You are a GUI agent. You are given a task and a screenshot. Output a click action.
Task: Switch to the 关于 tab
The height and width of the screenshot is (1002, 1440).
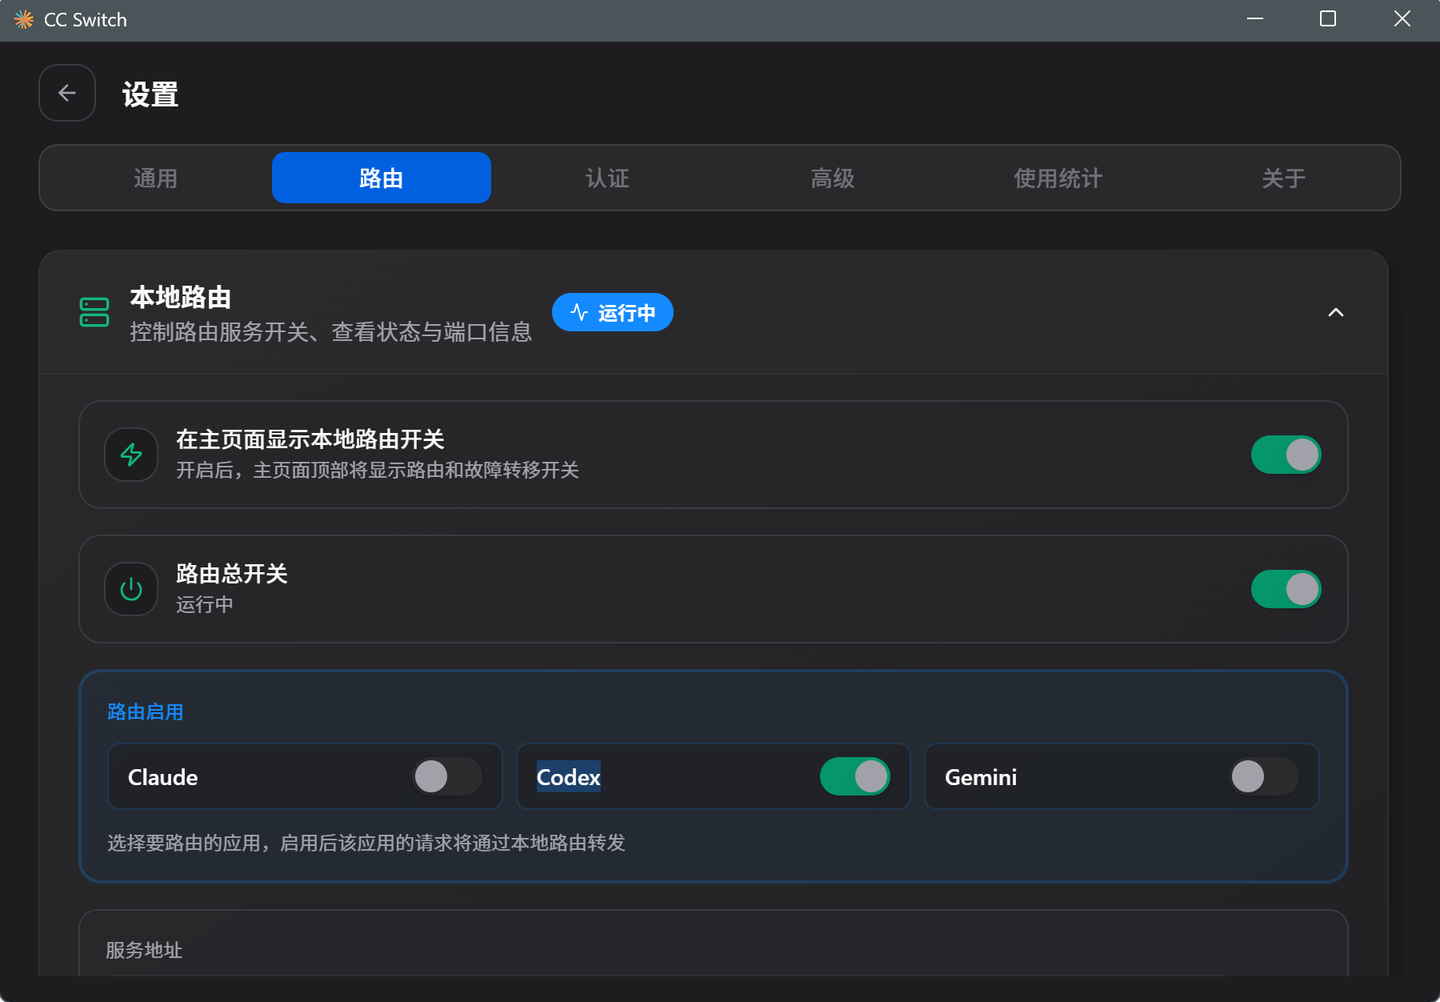(1284, 178)
